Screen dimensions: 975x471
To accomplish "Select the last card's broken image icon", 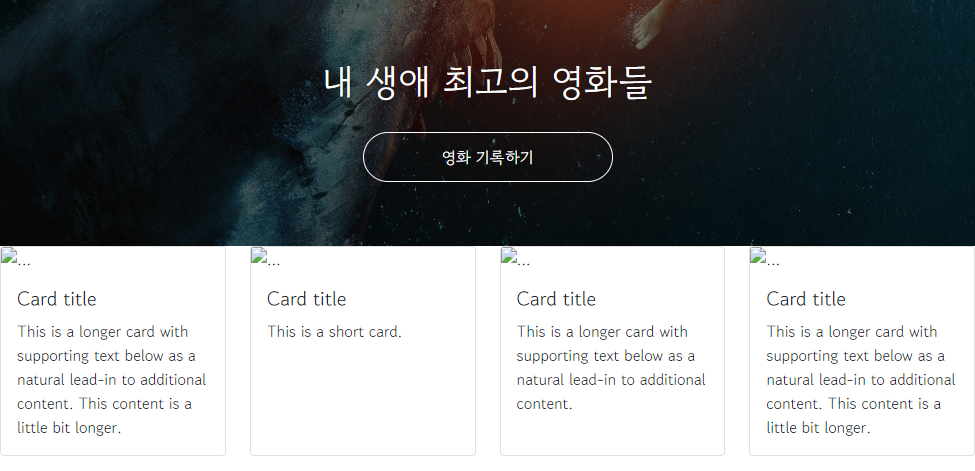I will (x=758, y=256).
